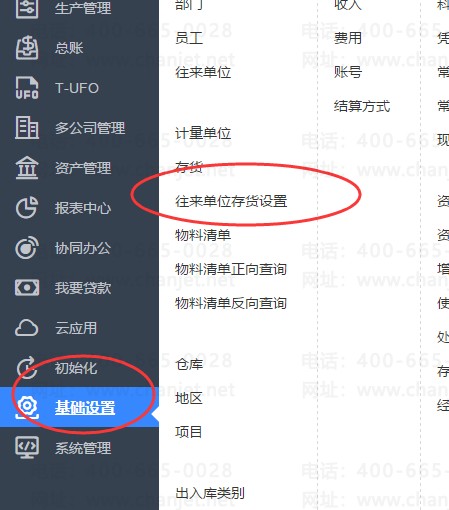This screenshot has width=449, height=510.
Task: Click the 我要贷款 money icon
Action: pos(27,288)
